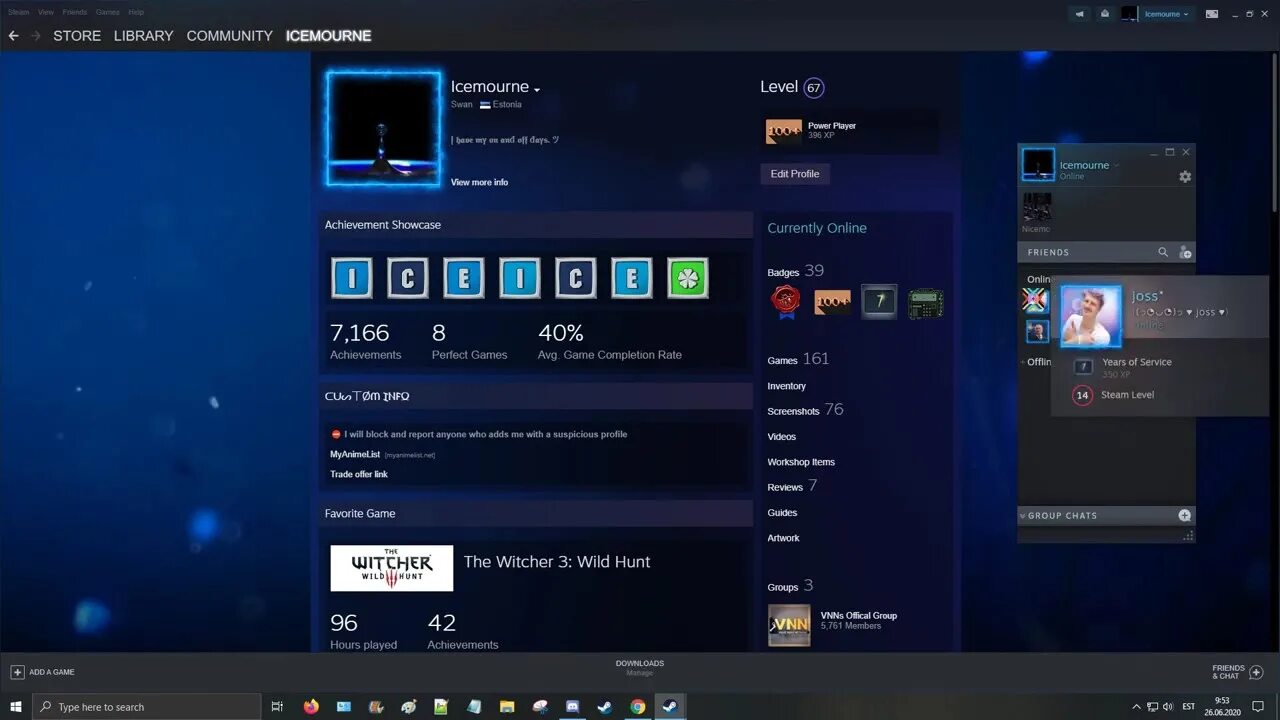Open The Witcher 3: Wild Hunt title
Screen dimensions: 1280x720
click(557, 562)
